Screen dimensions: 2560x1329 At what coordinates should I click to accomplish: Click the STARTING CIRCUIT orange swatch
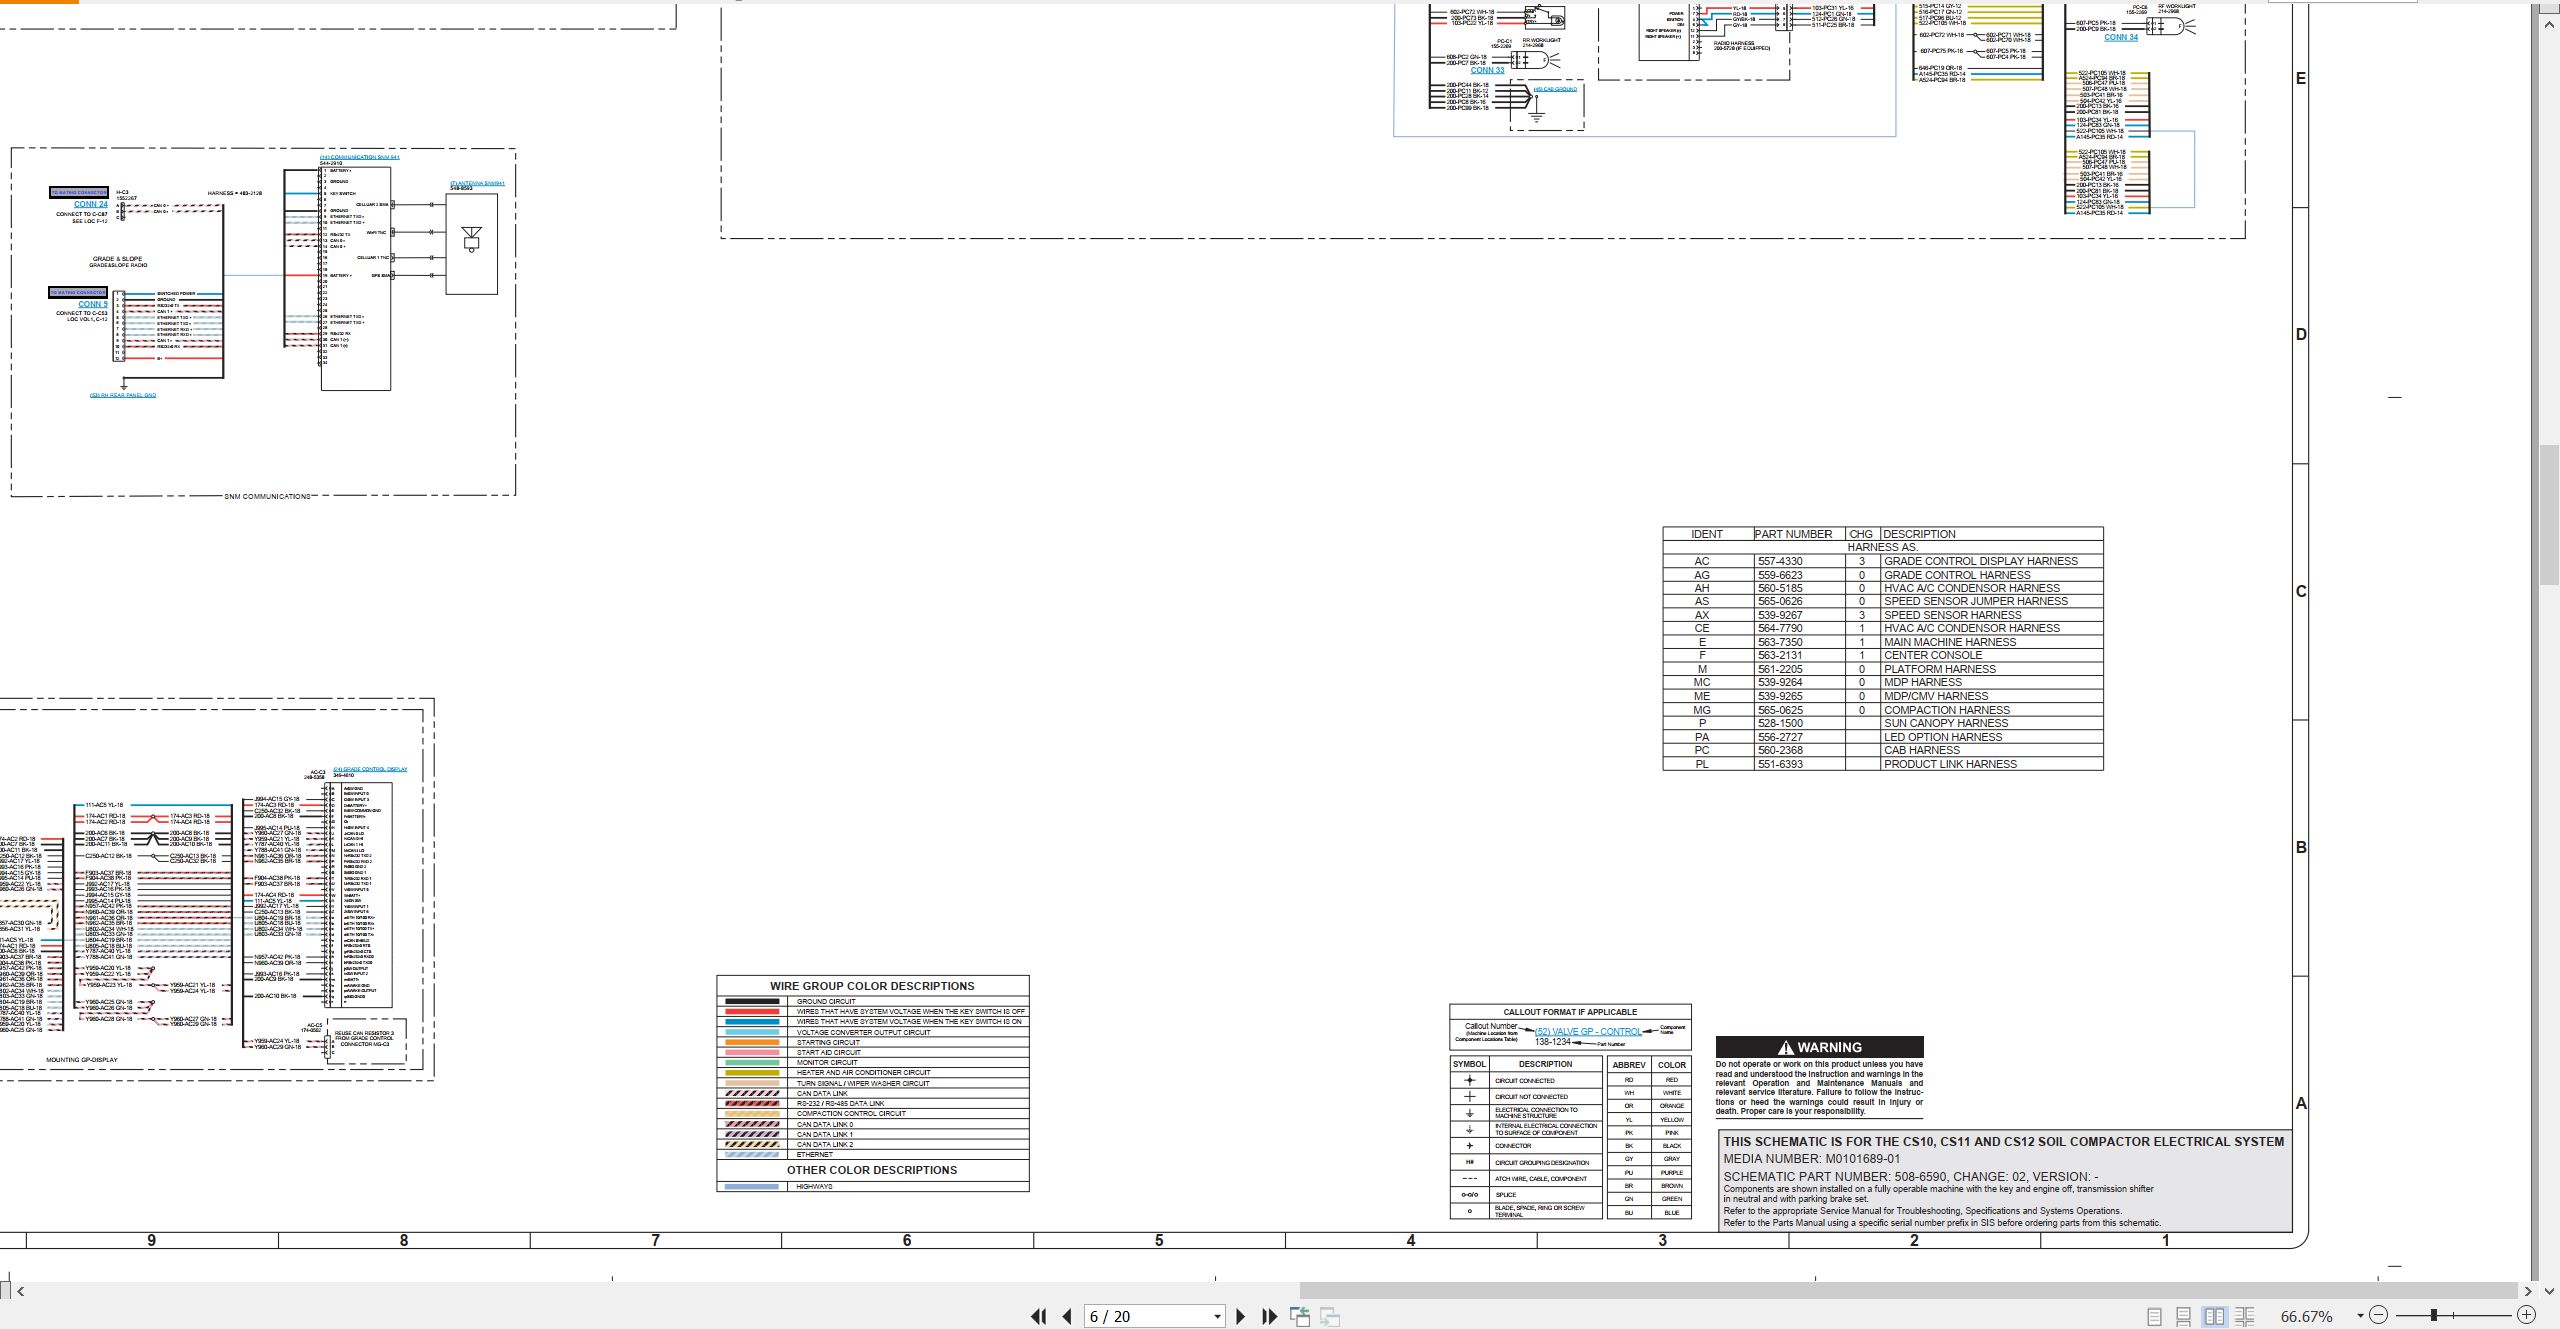(751, 1042)
